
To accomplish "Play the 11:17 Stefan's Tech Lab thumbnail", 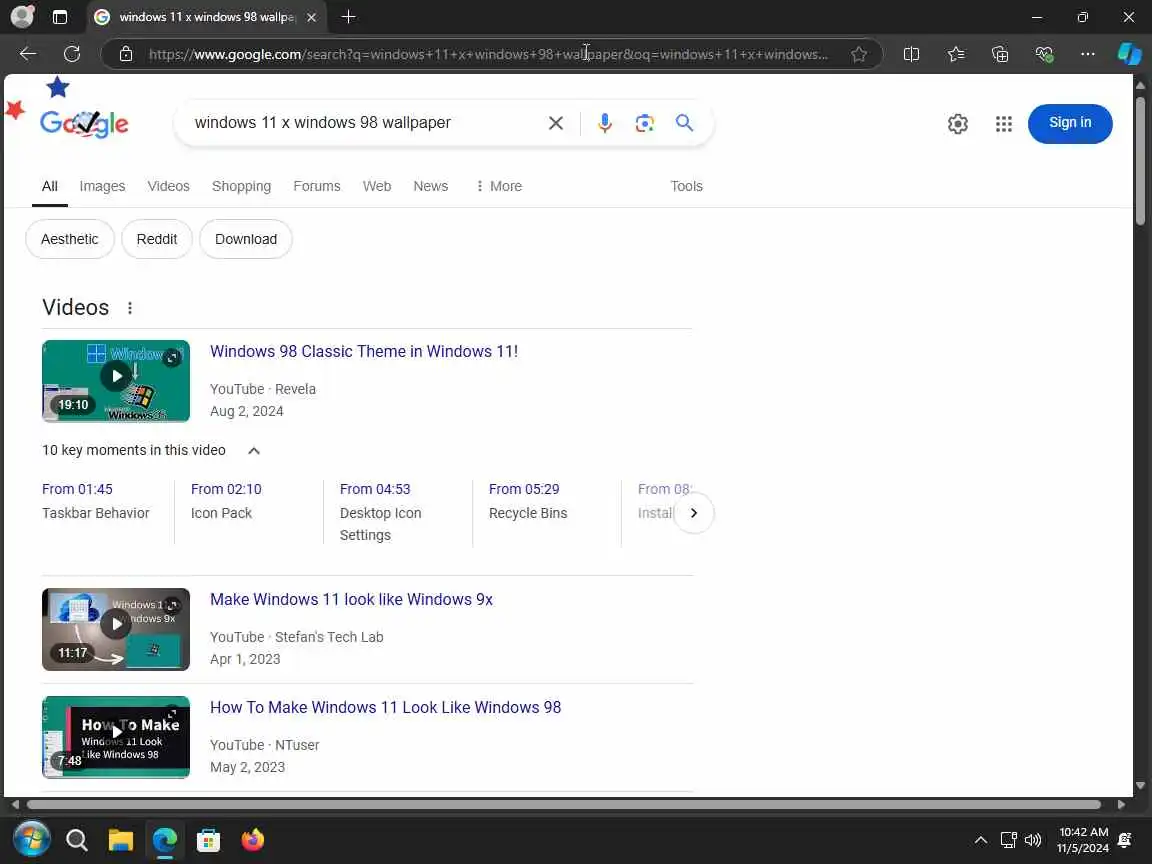I will [x=116, y=629].
